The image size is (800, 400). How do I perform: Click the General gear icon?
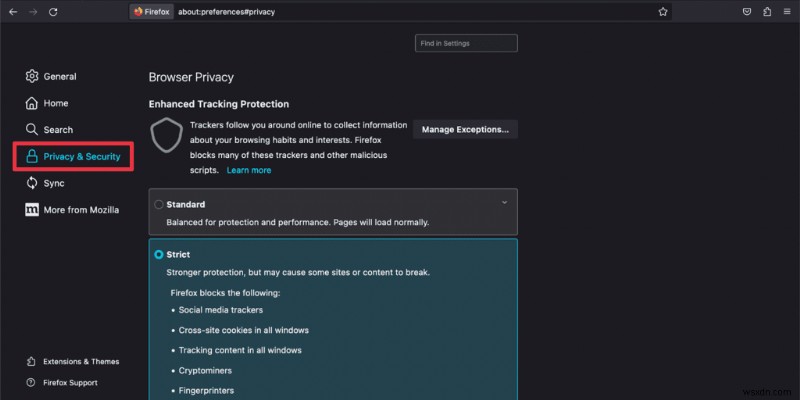click(32, 76)
